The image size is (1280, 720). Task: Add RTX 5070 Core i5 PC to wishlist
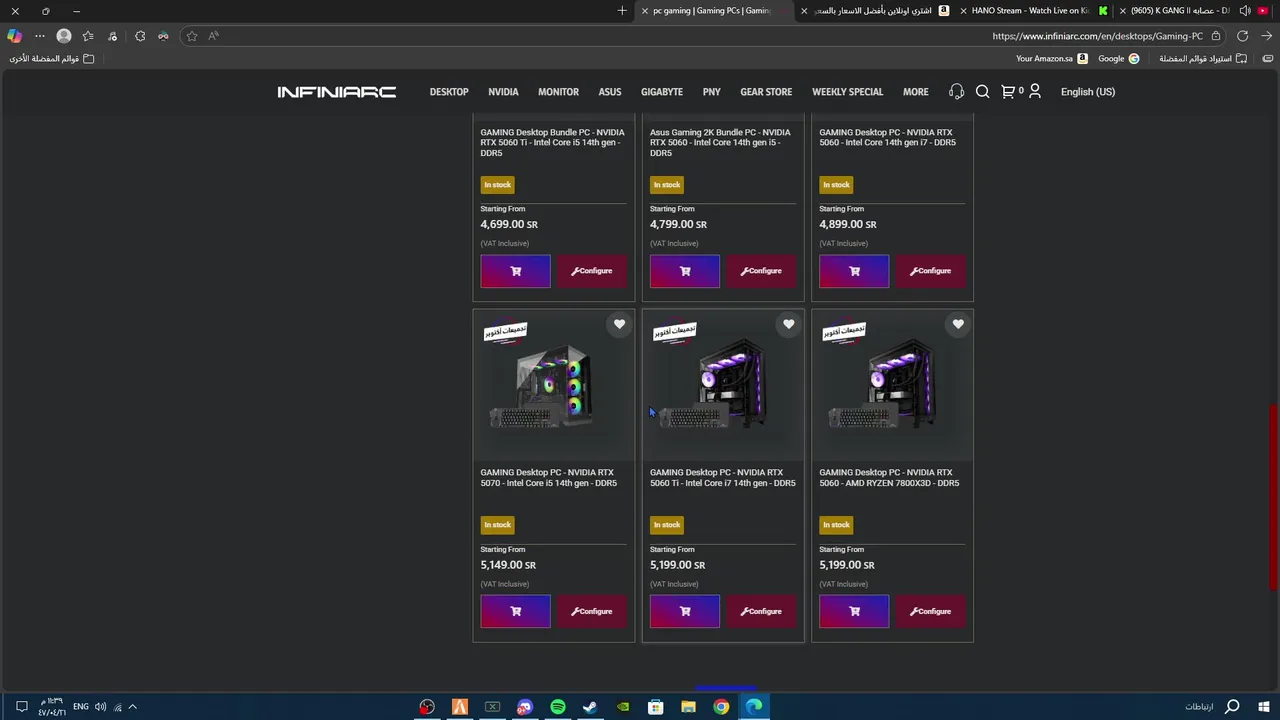(619, 324)
